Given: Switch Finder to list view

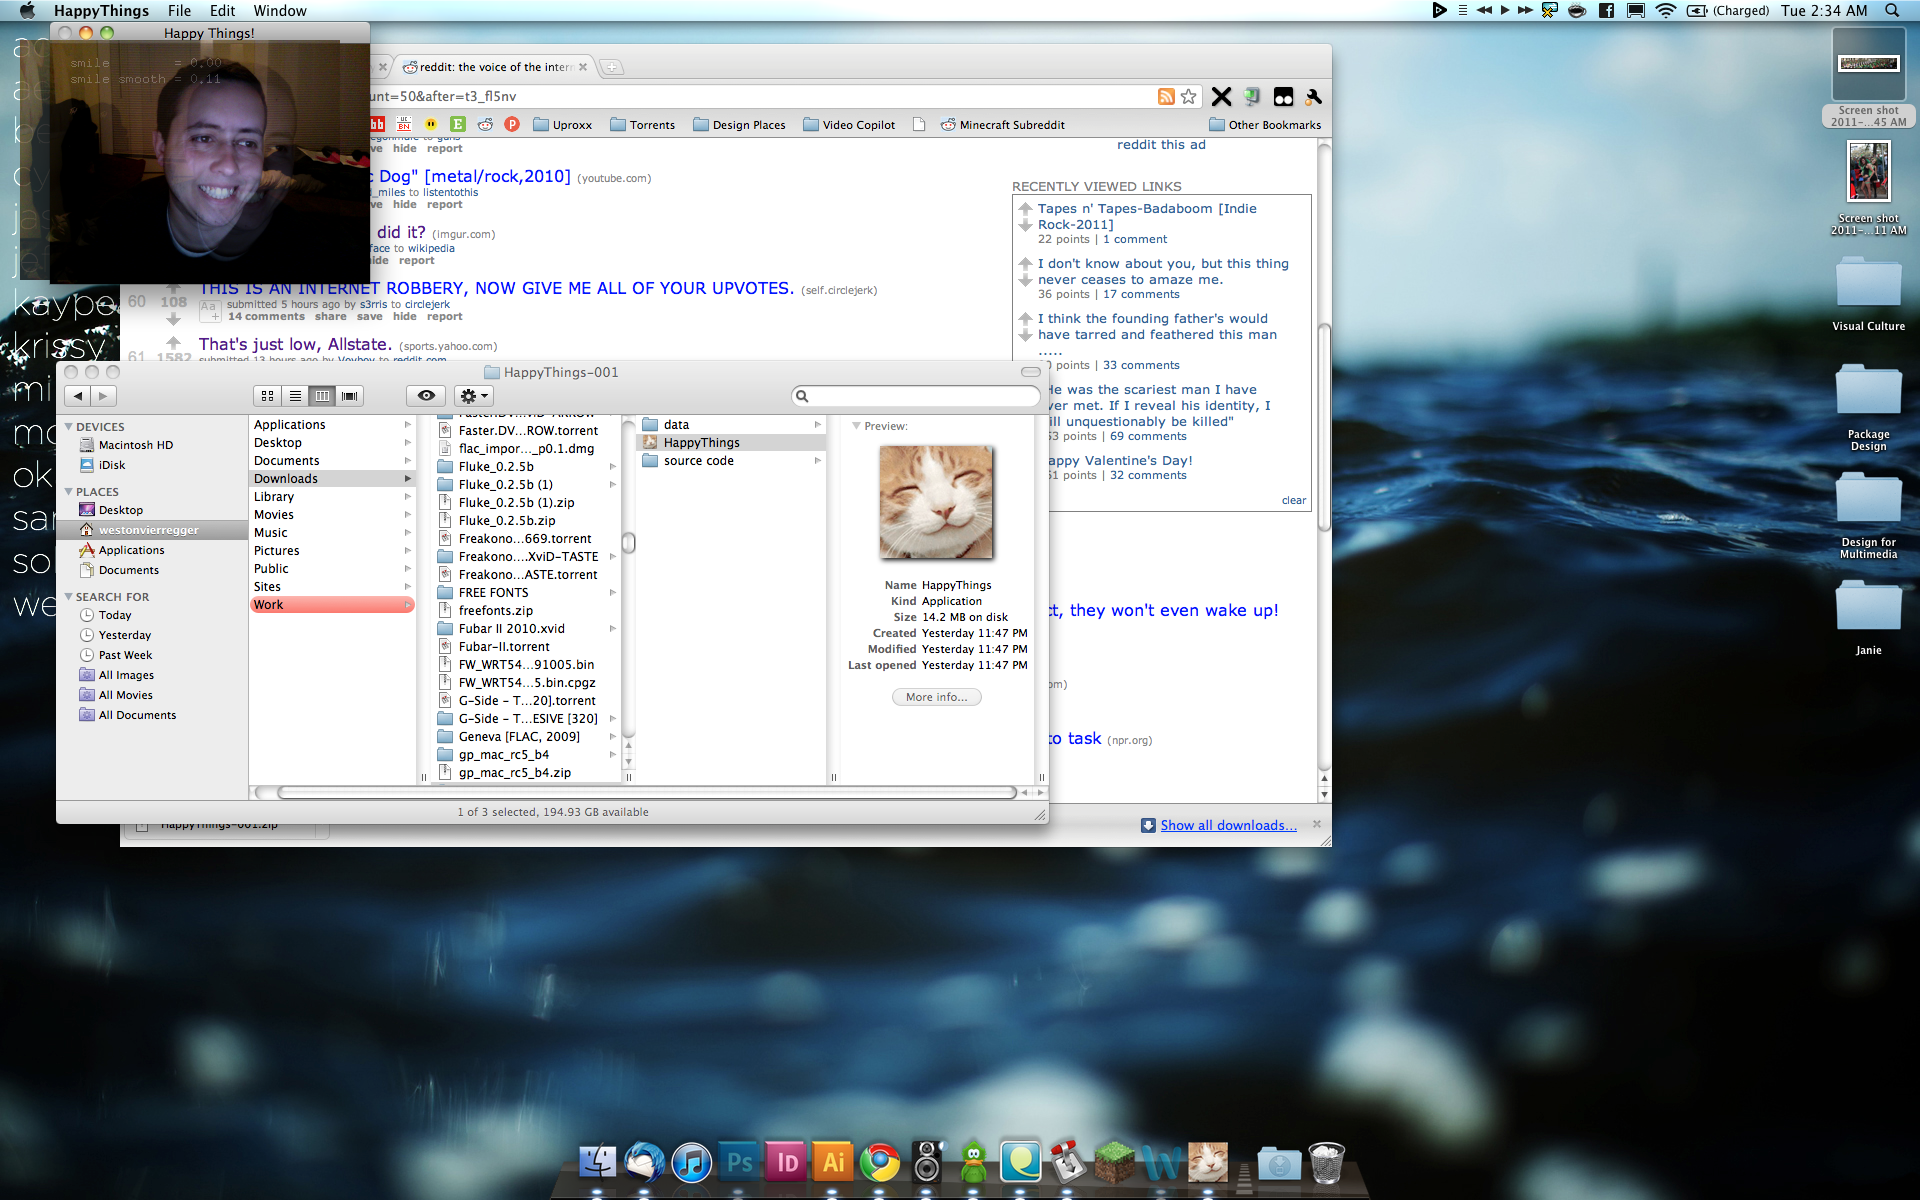Looking at the screenshot, I should pos(295,396).
